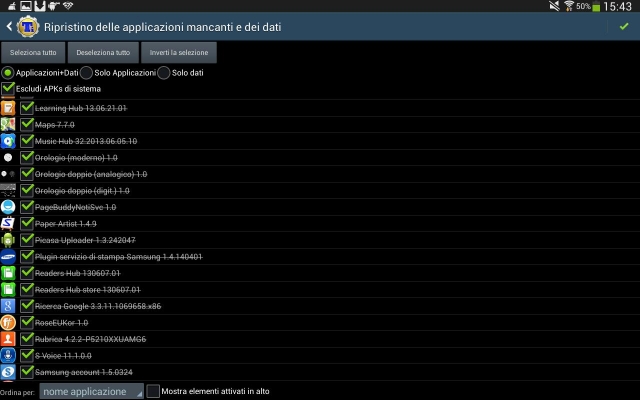Screen dimensions: 640x400
Task: Tap the back arrow in title bar
Action: coord(9,27)
